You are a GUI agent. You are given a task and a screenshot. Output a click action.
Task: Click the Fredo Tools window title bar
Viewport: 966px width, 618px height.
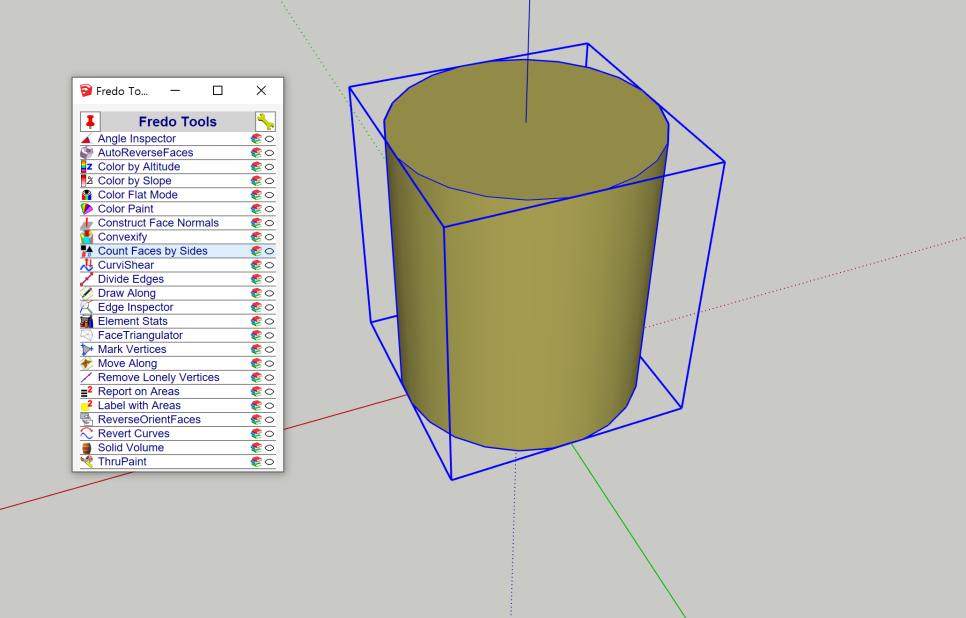click(178, 91)
